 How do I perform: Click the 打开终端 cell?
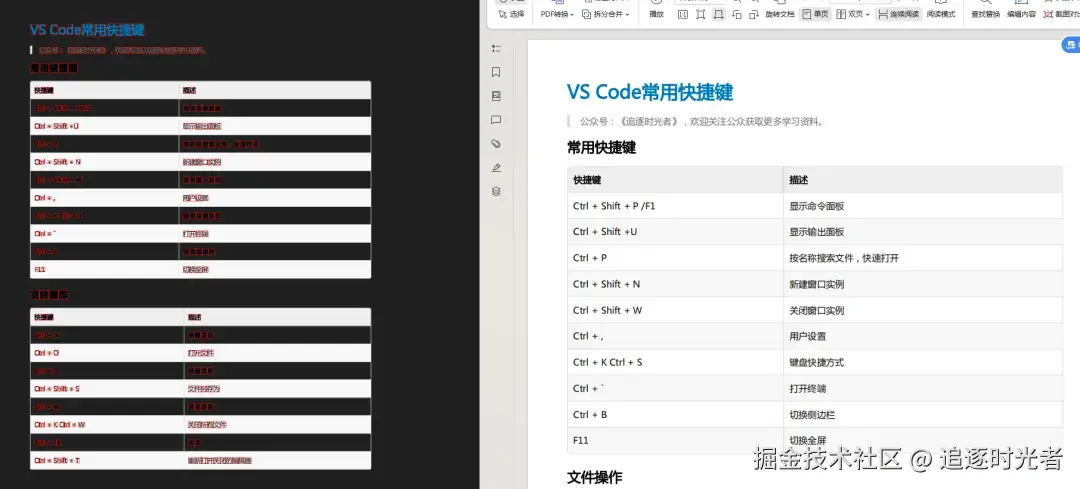pyautogui.click(x=923, y=388)
